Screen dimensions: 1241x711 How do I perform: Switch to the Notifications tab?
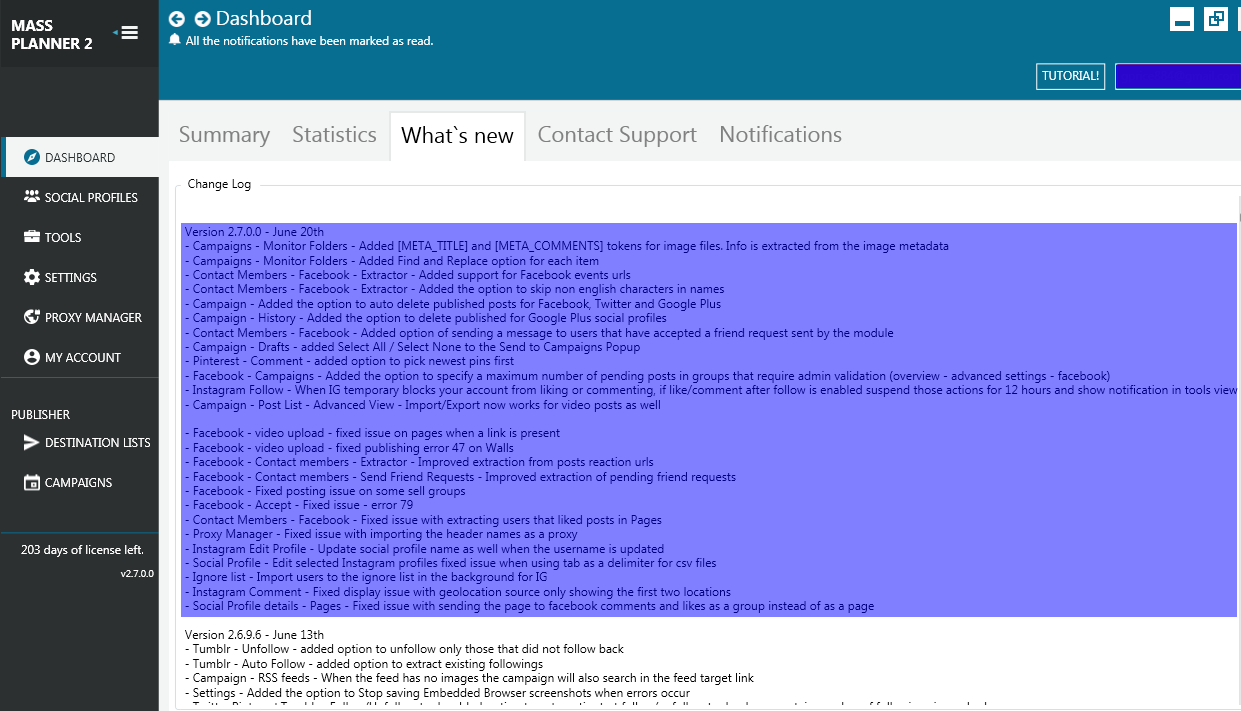[780, 135]
